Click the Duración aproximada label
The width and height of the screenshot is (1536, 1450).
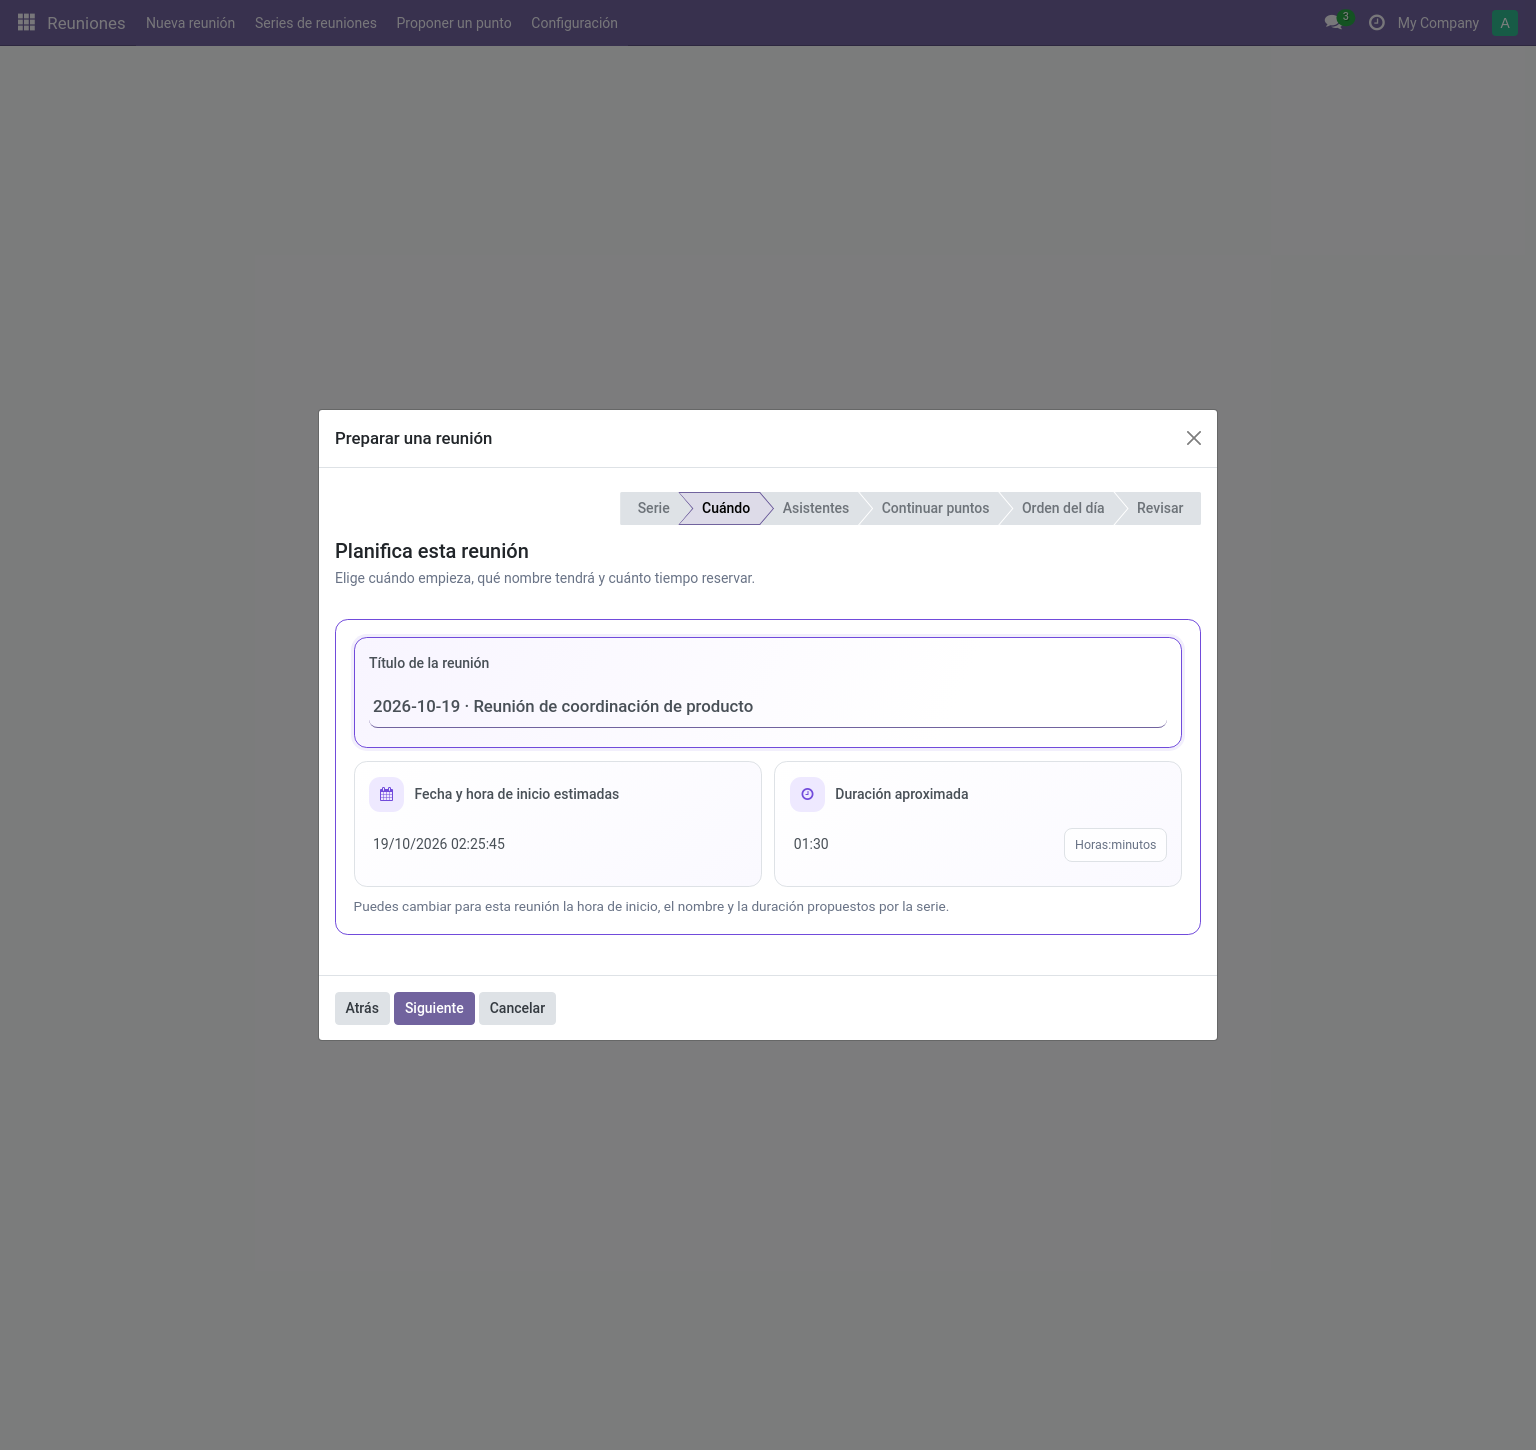(x=901, y=794)
